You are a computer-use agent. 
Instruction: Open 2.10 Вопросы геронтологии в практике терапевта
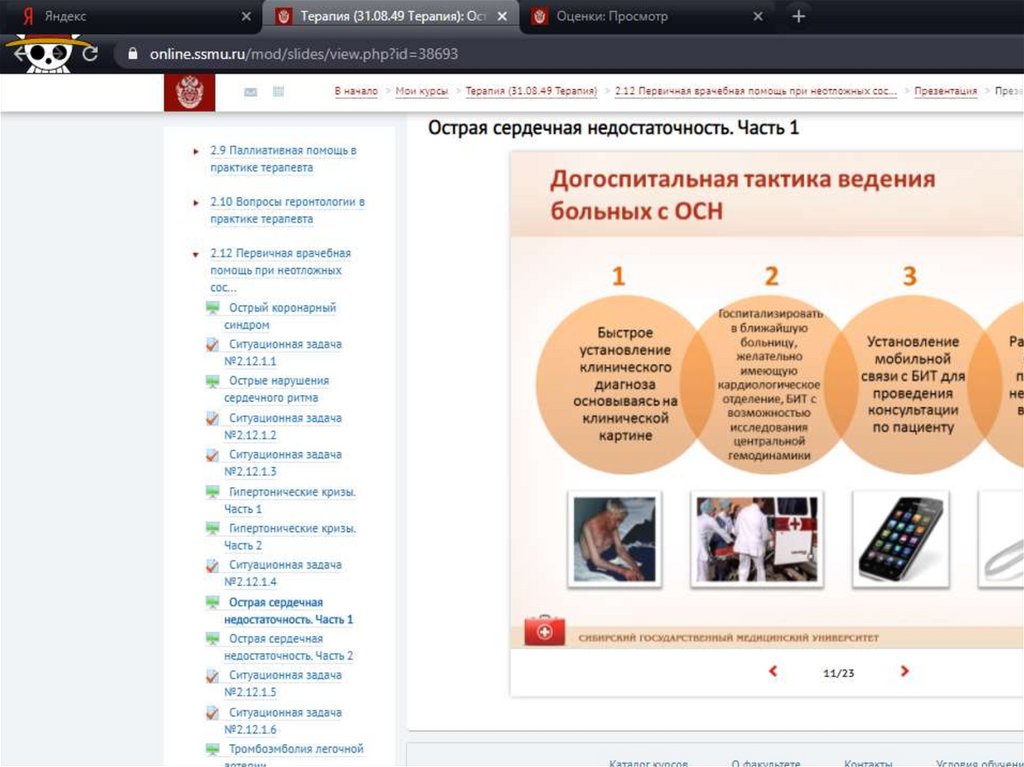tap(287, 210)
